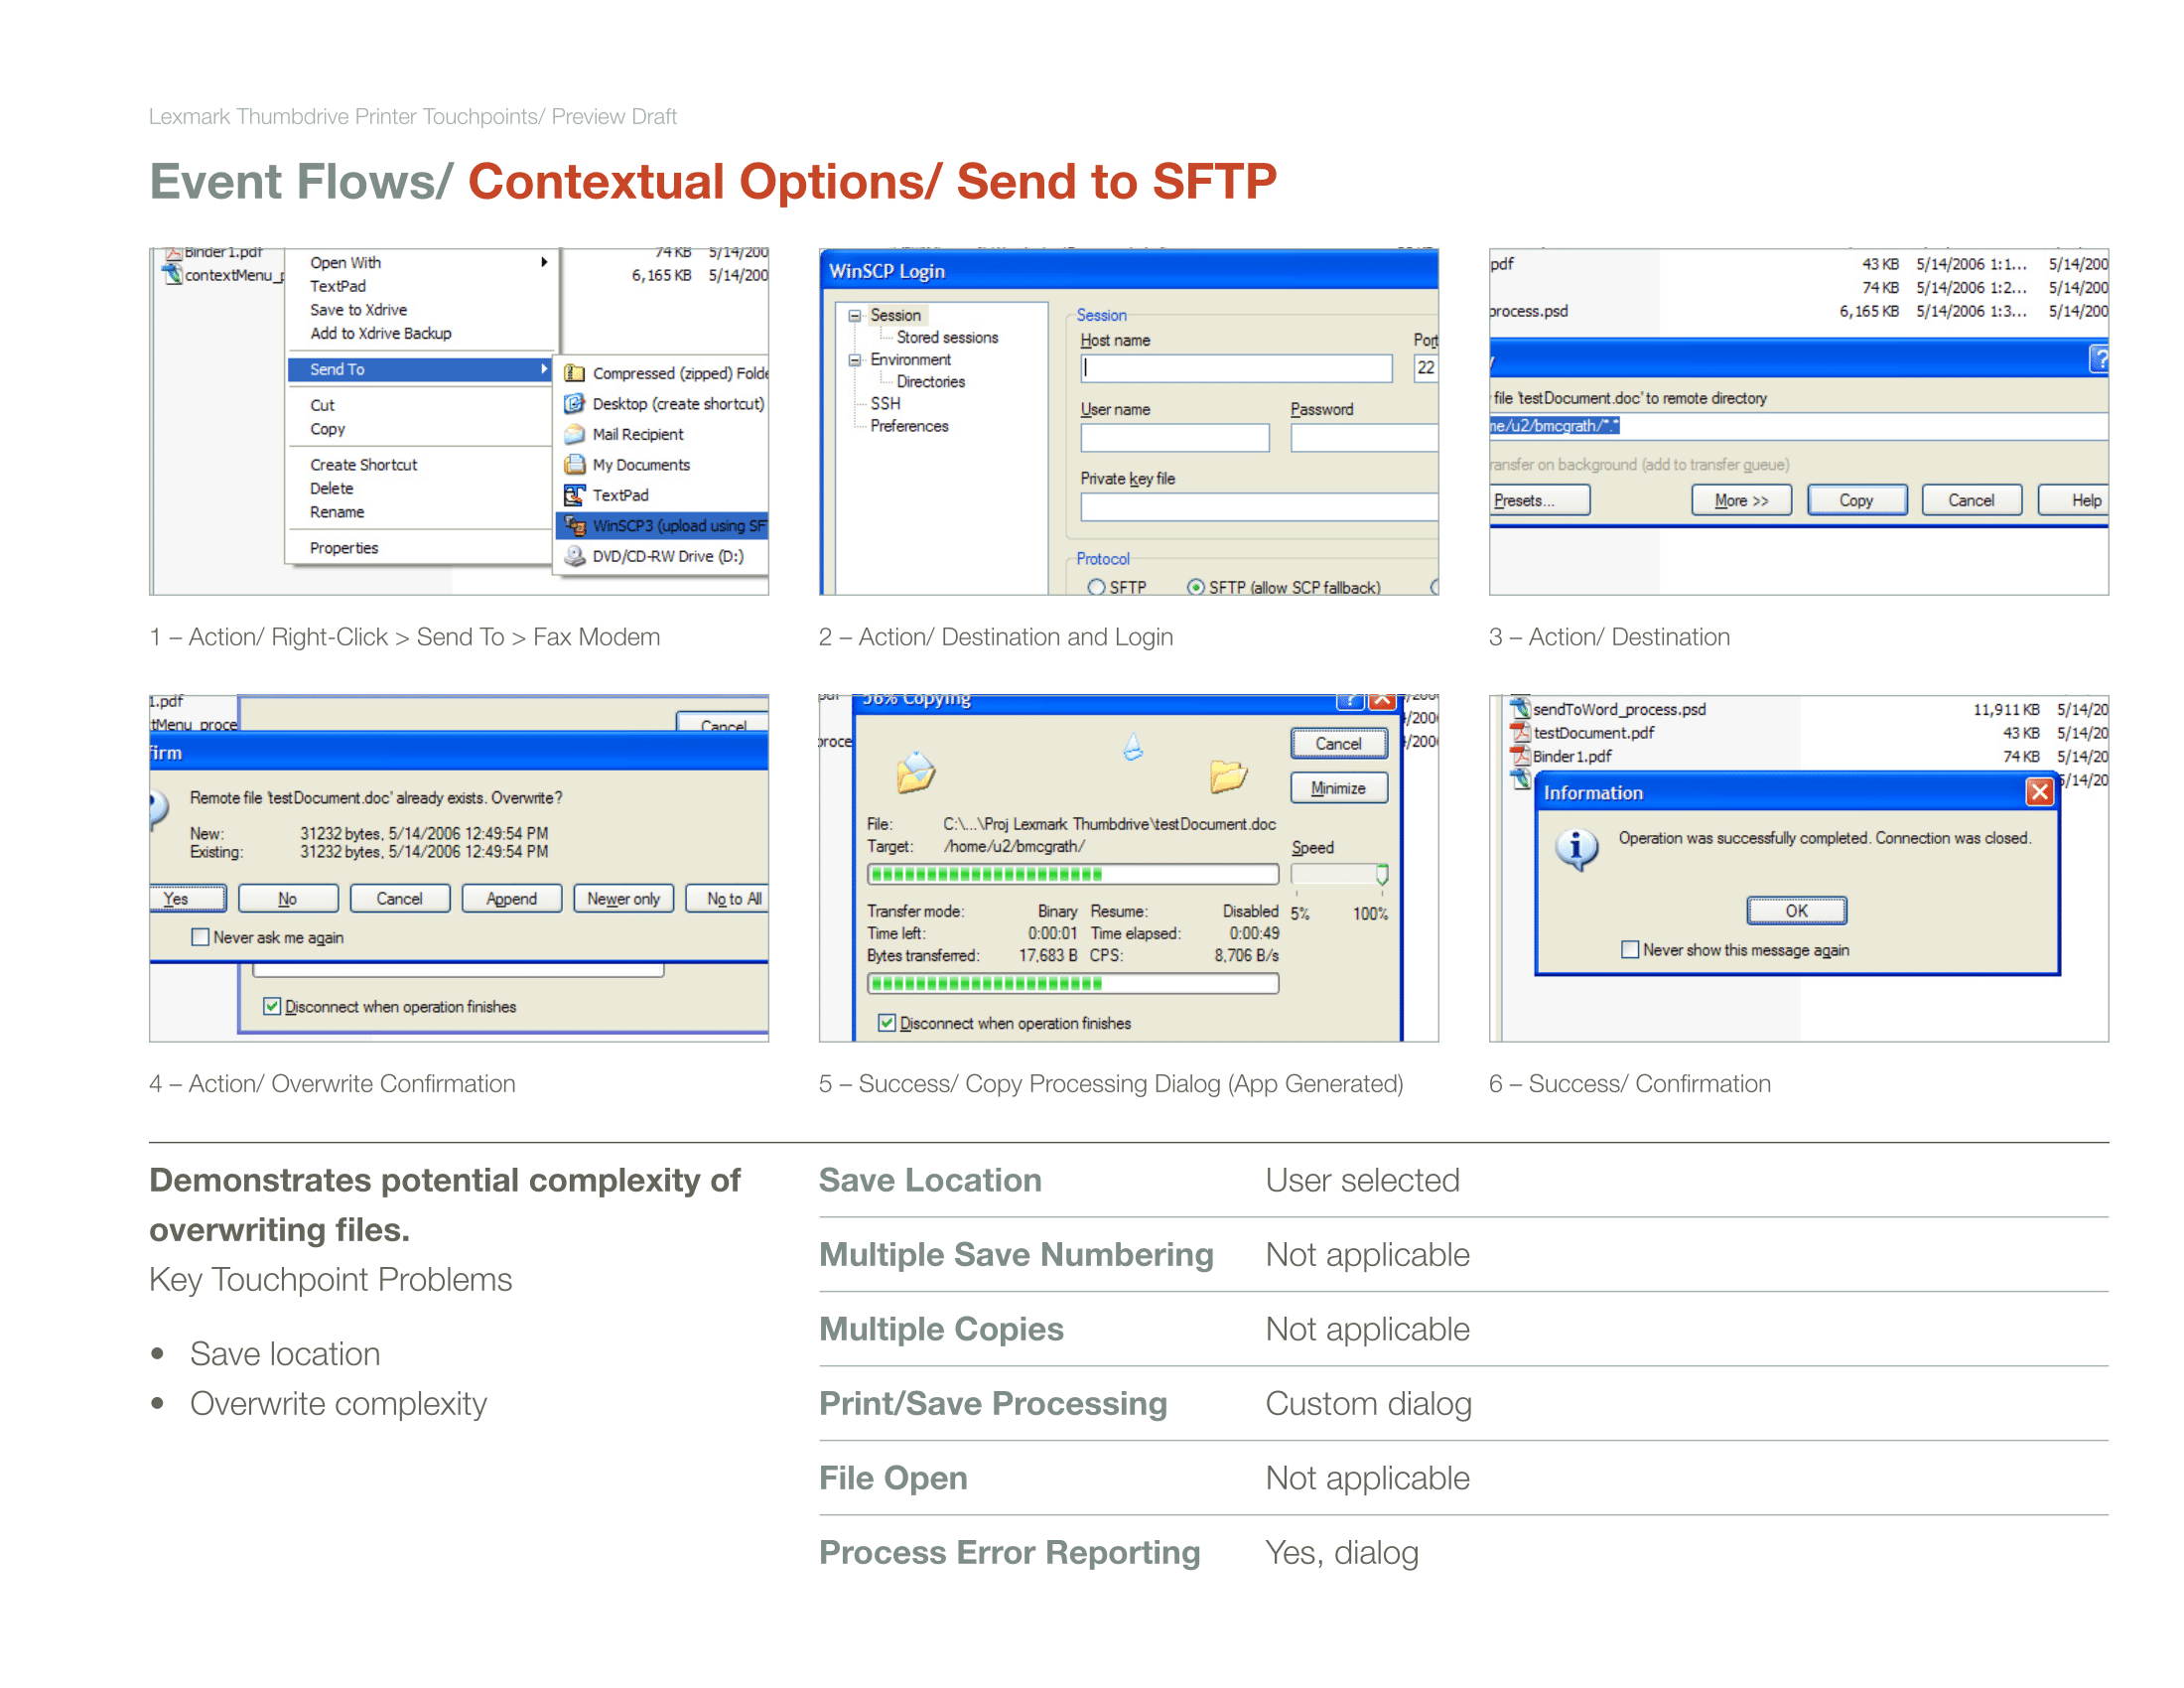The width and height of the screenshot is (2184, 1688).
Task: Click the Presets... button
Action: click(x=1539, y=500)
